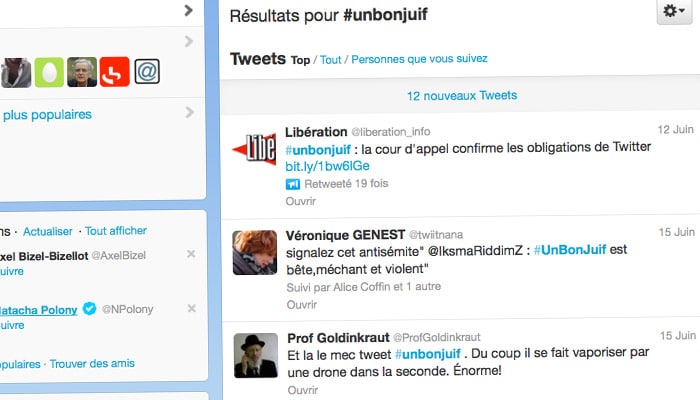Click Trouver des amis link

(92, 364)
